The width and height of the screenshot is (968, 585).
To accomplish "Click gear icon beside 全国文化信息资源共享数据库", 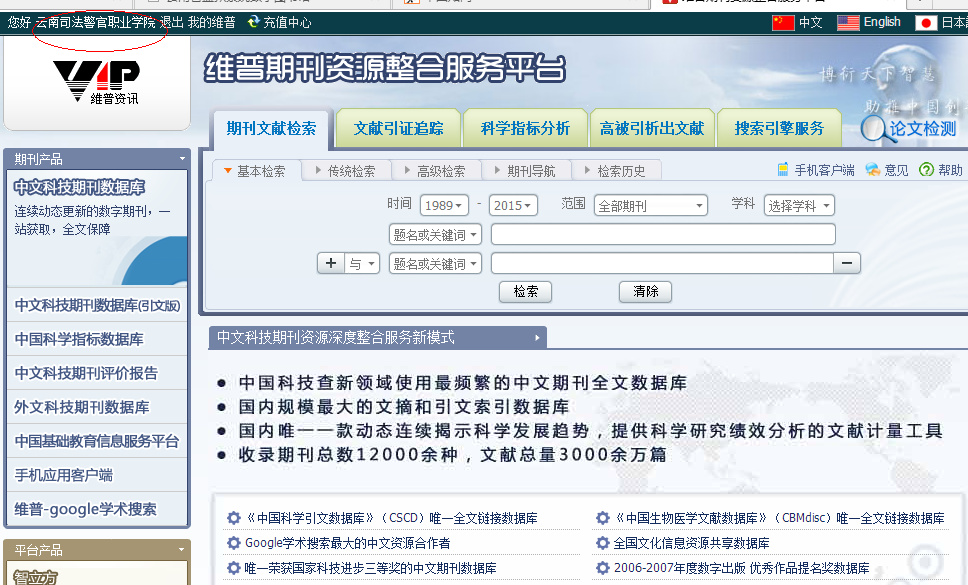I will click(x=603, y=543).
